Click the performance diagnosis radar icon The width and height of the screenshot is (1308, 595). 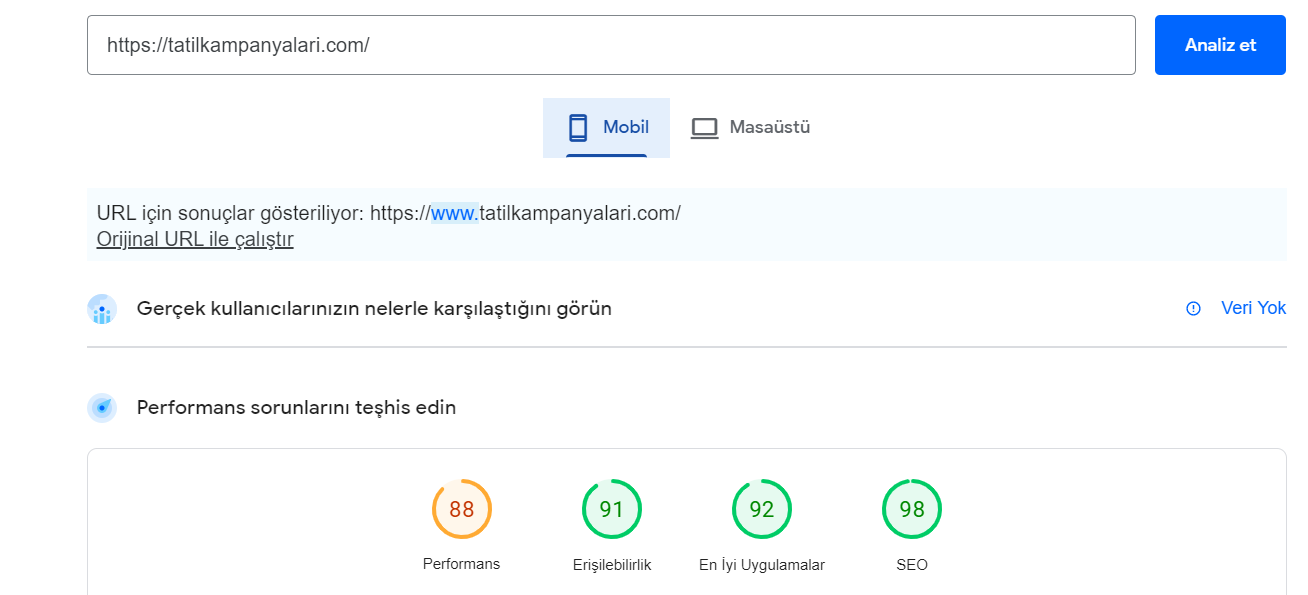102,408
